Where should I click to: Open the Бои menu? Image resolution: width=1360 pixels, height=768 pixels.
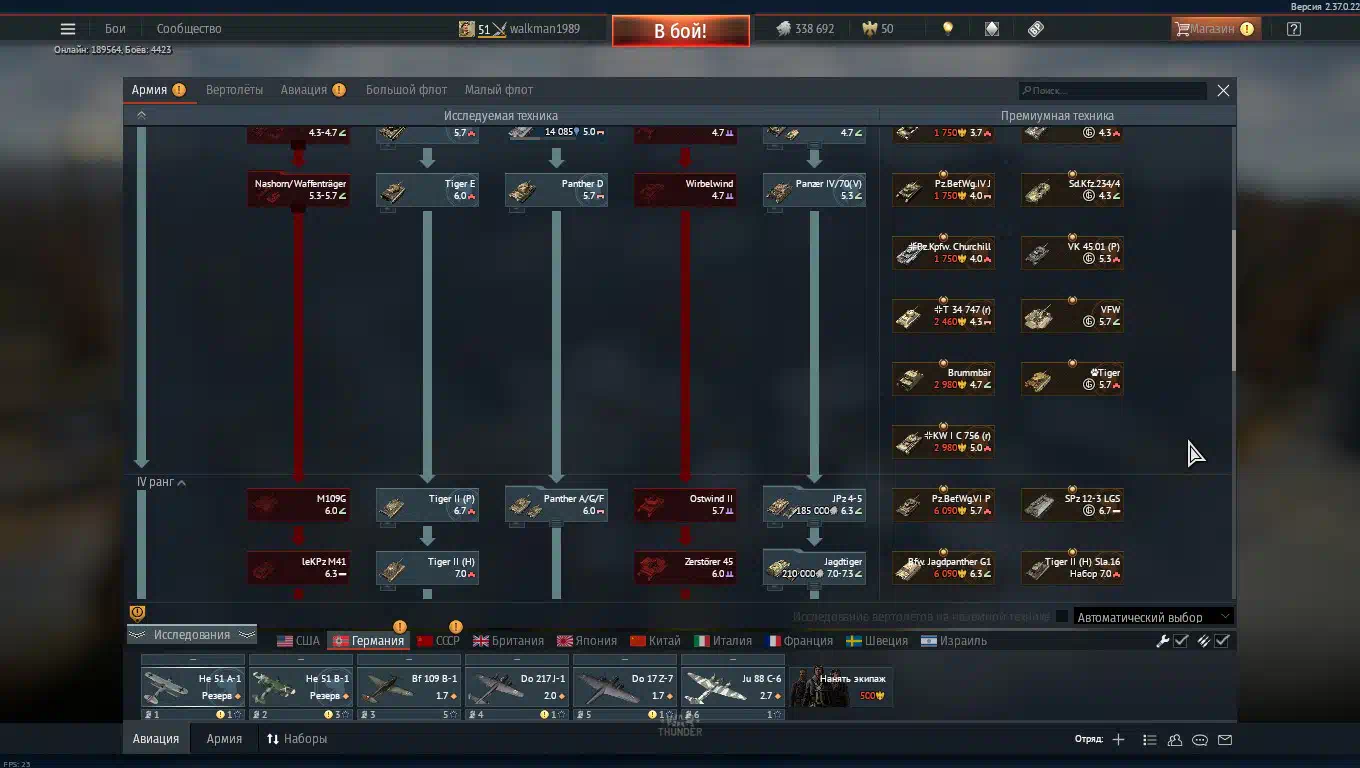(116, 29)
